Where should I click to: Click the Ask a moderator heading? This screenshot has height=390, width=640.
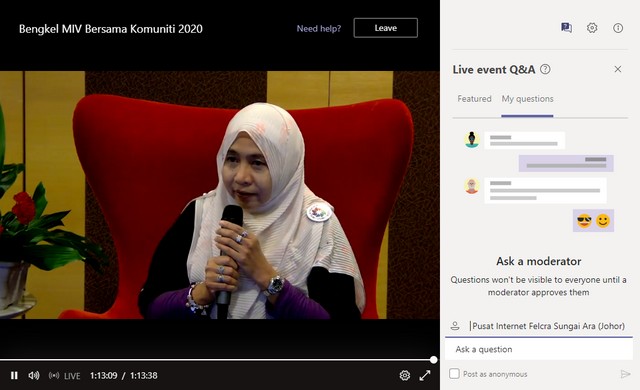[538, 261]
